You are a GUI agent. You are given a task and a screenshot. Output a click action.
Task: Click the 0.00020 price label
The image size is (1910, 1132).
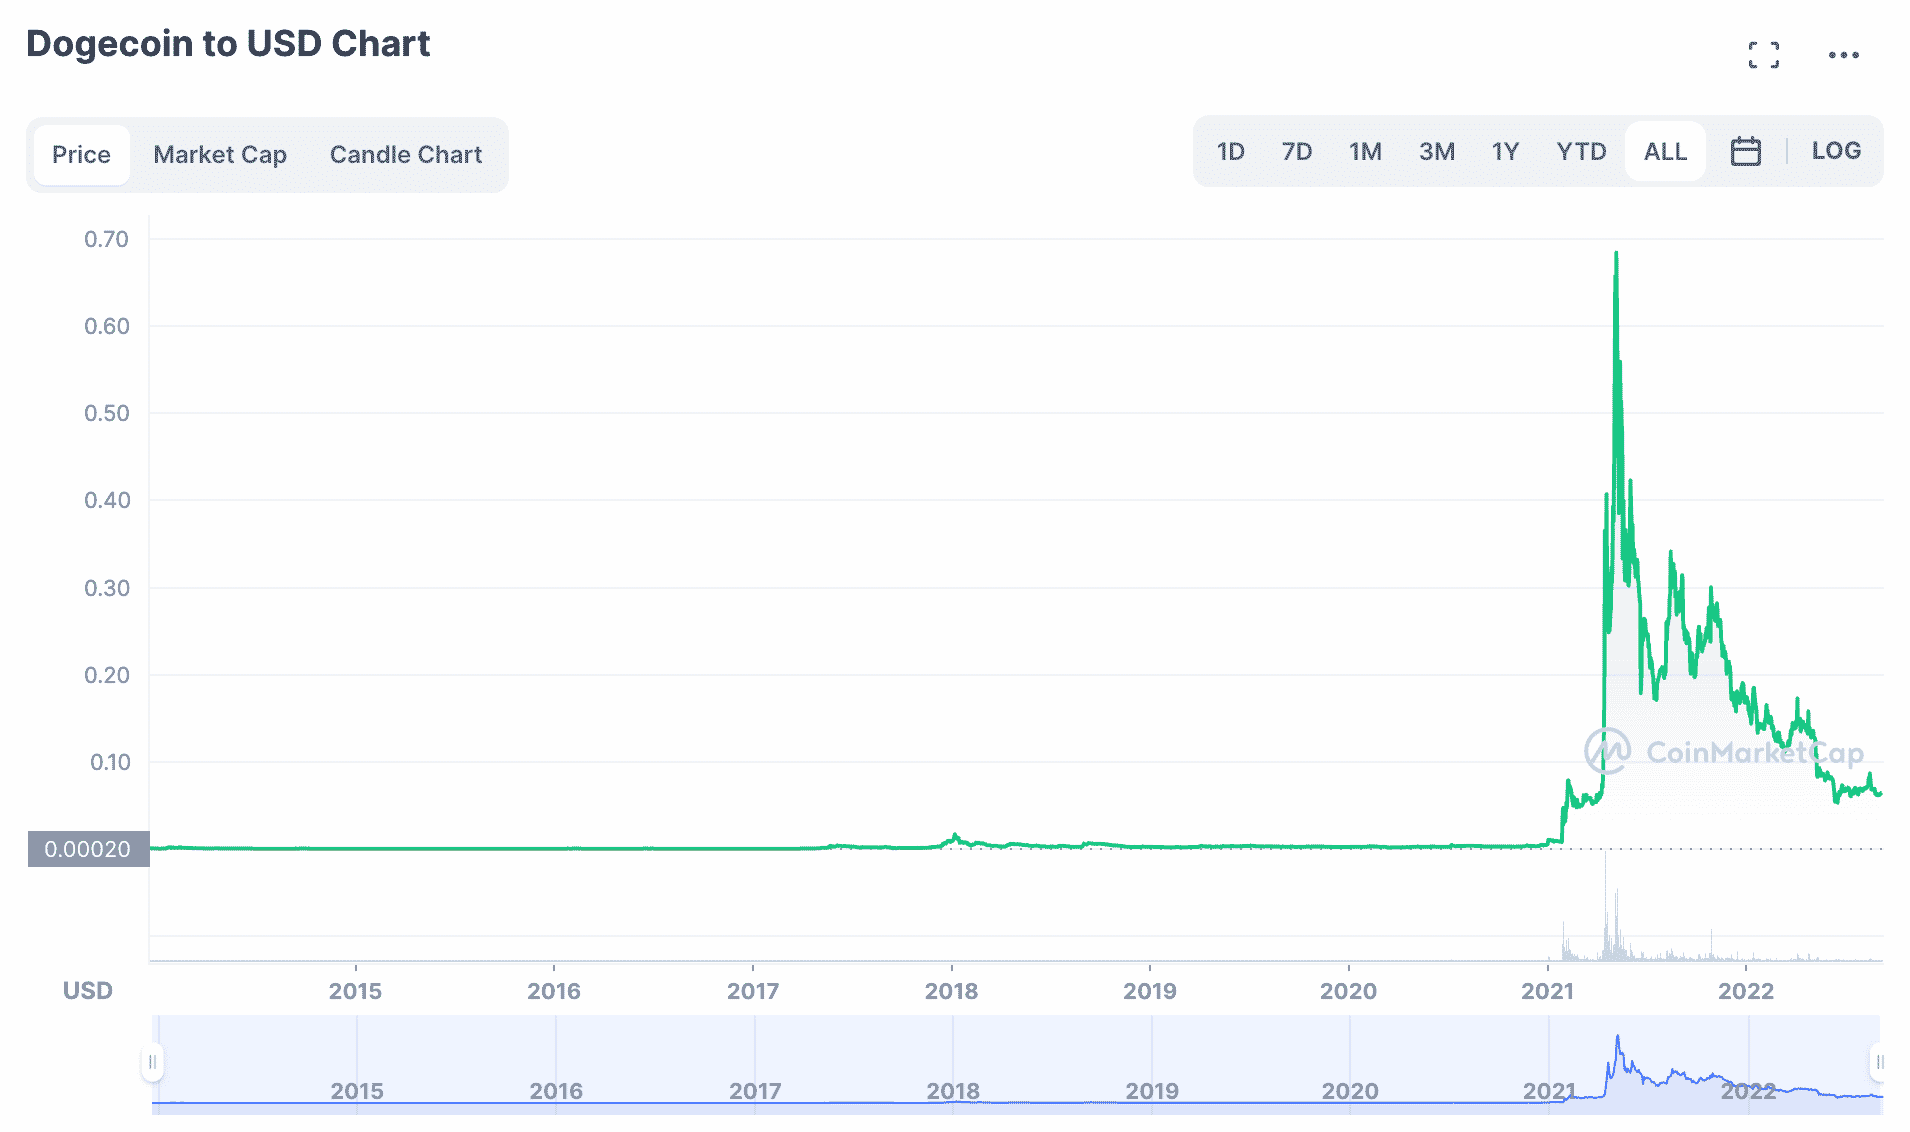point(88,849)
